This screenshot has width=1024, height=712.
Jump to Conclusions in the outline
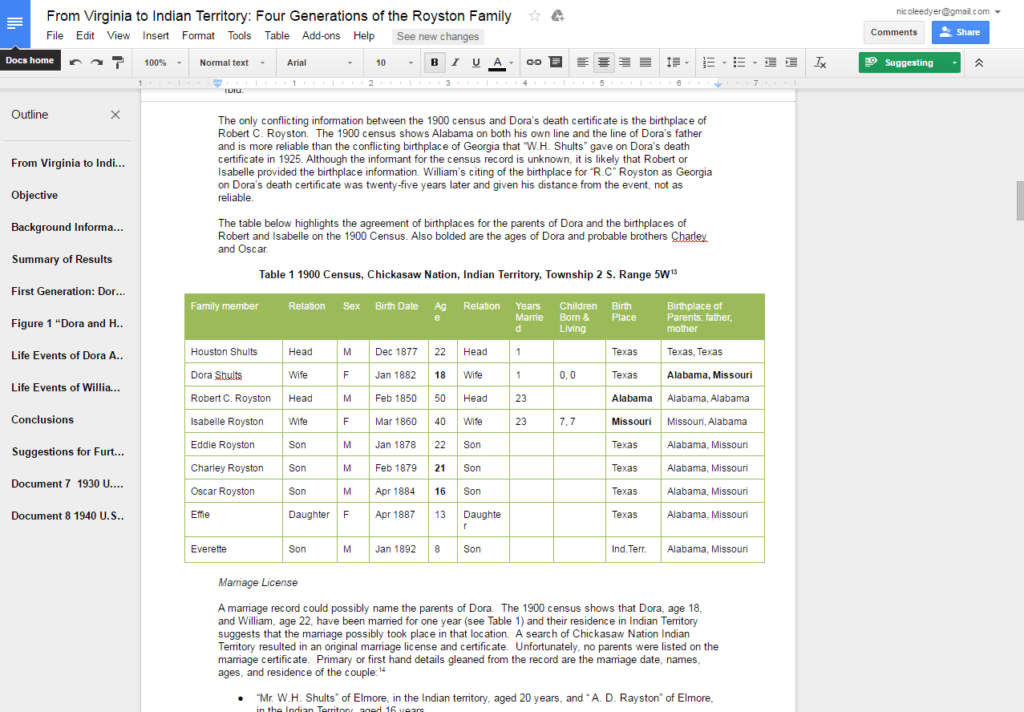[42, 419]
